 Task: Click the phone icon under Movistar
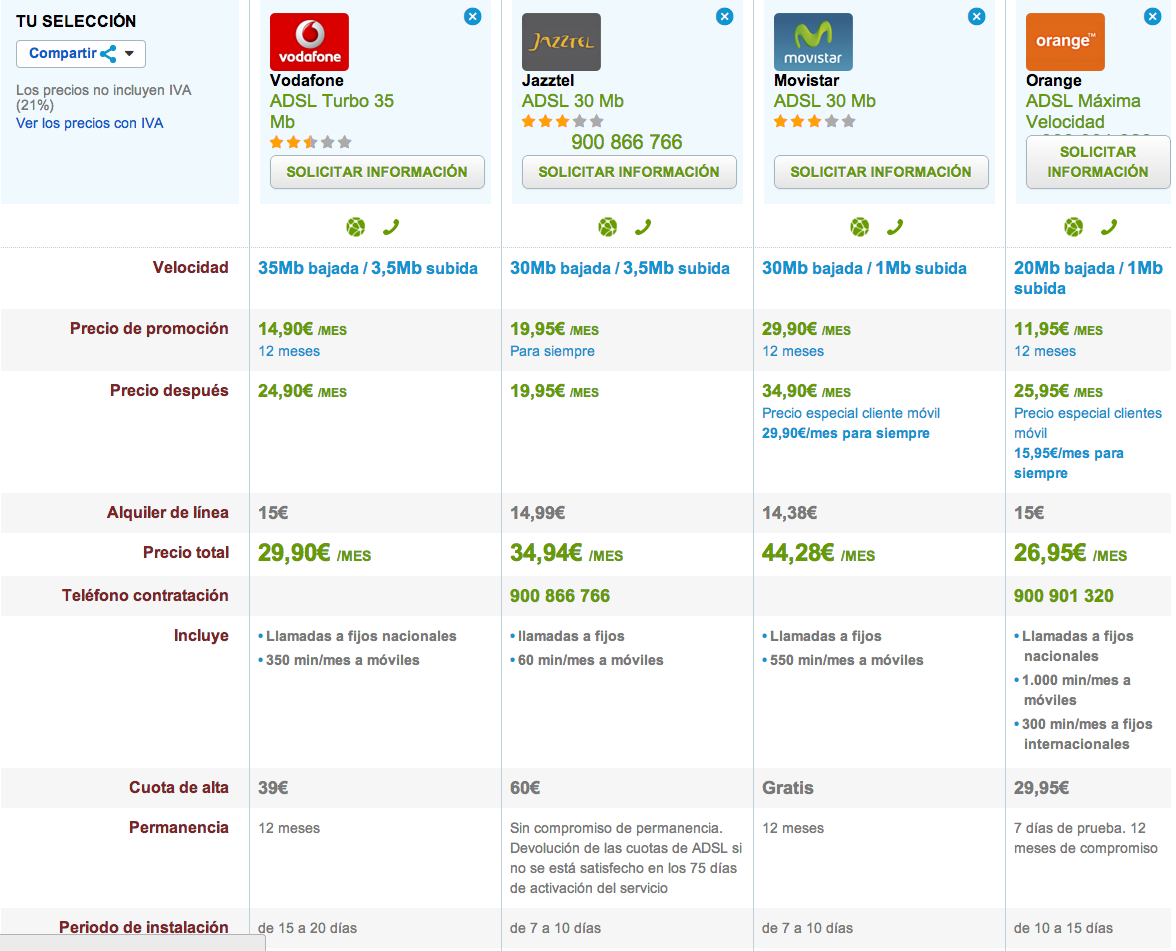click(x=895, y=226)
